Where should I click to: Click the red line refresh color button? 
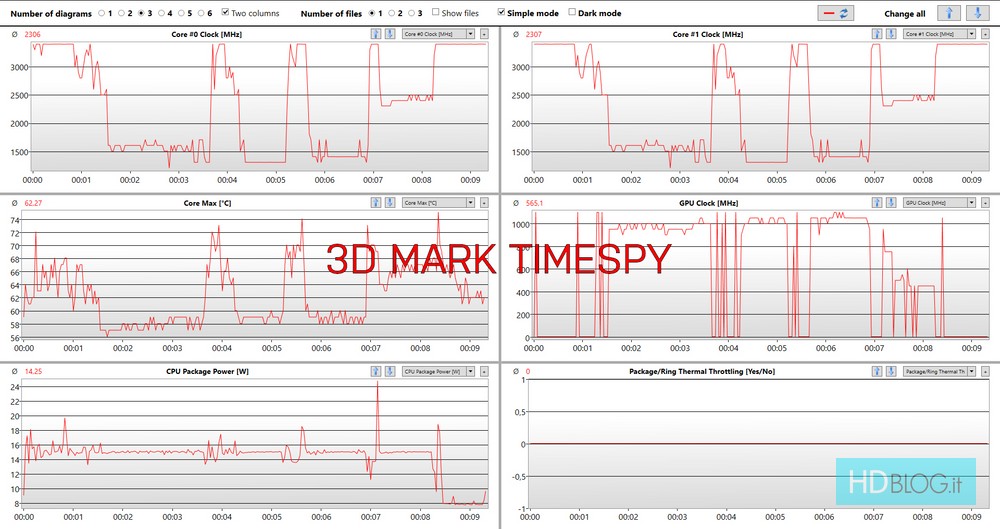(835, 13)
